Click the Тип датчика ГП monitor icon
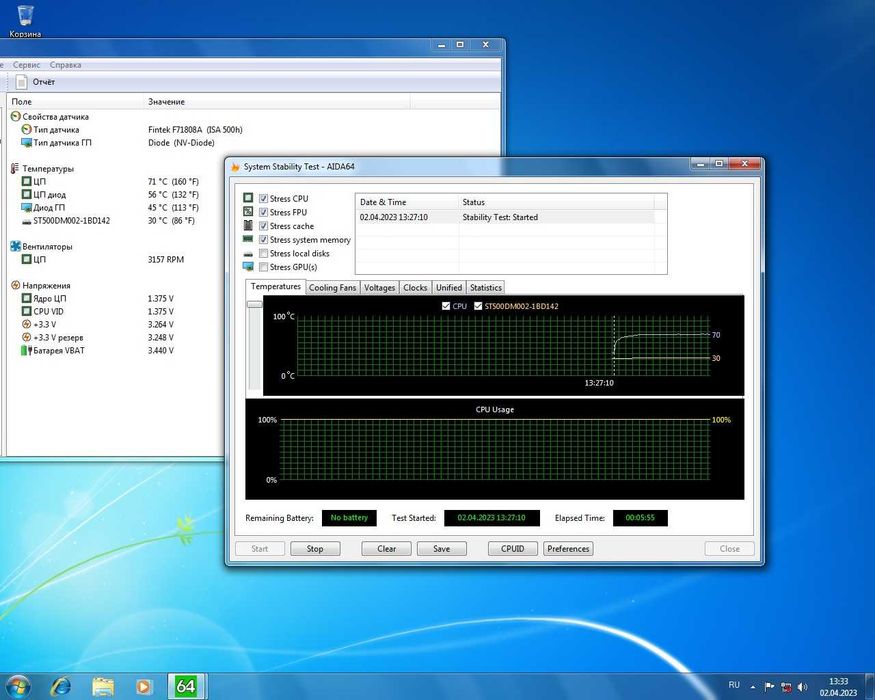This screenshot has height=700, width=875. point(26,142)
